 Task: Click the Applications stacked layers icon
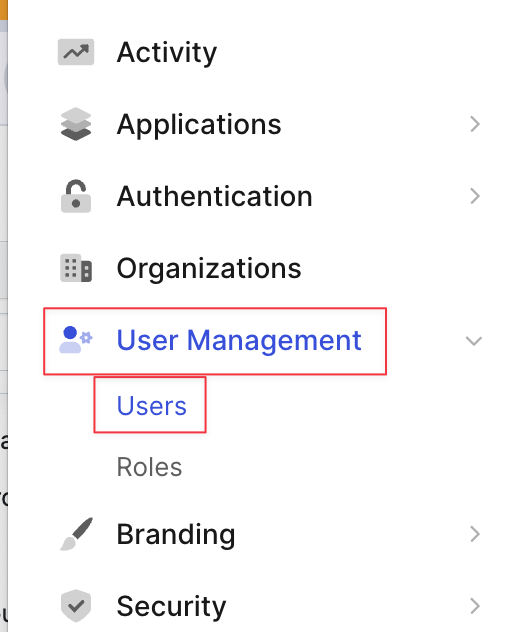(76, 124)
